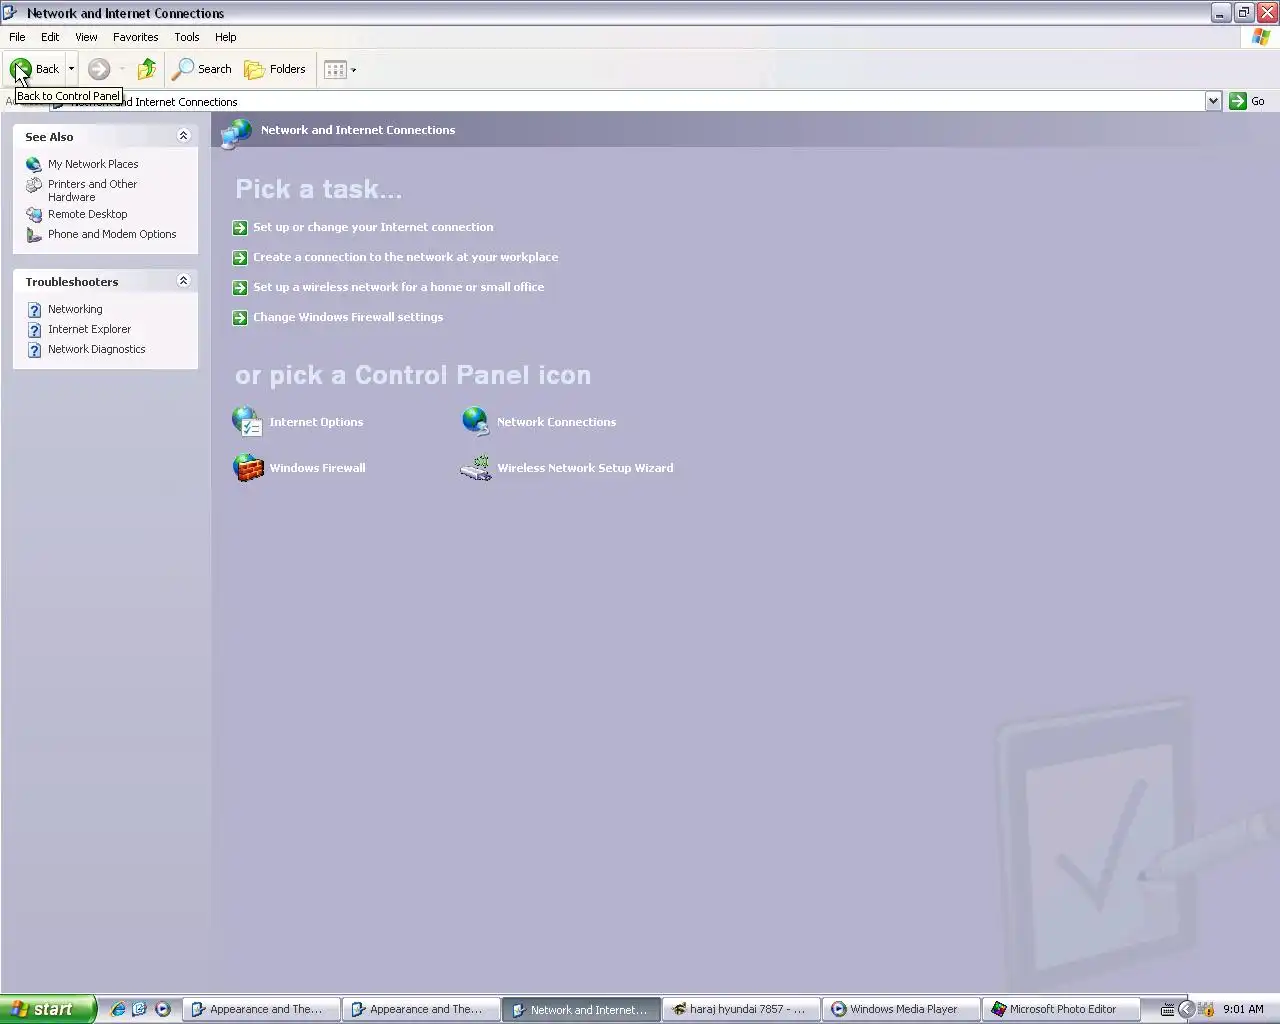Click the Network Diagnostics help icon
The height and width of the screenshot is (1024, 1280).
(34, 349)
